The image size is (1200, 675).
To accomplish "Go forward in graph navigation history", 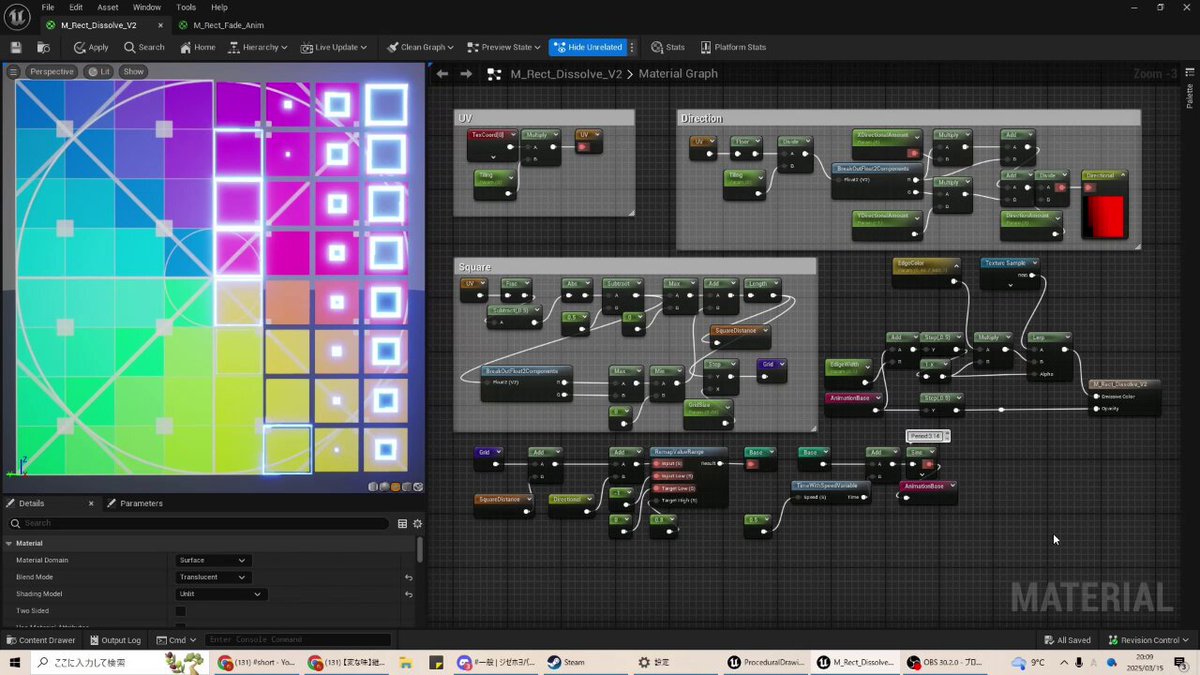I will (x=466, y=74).
